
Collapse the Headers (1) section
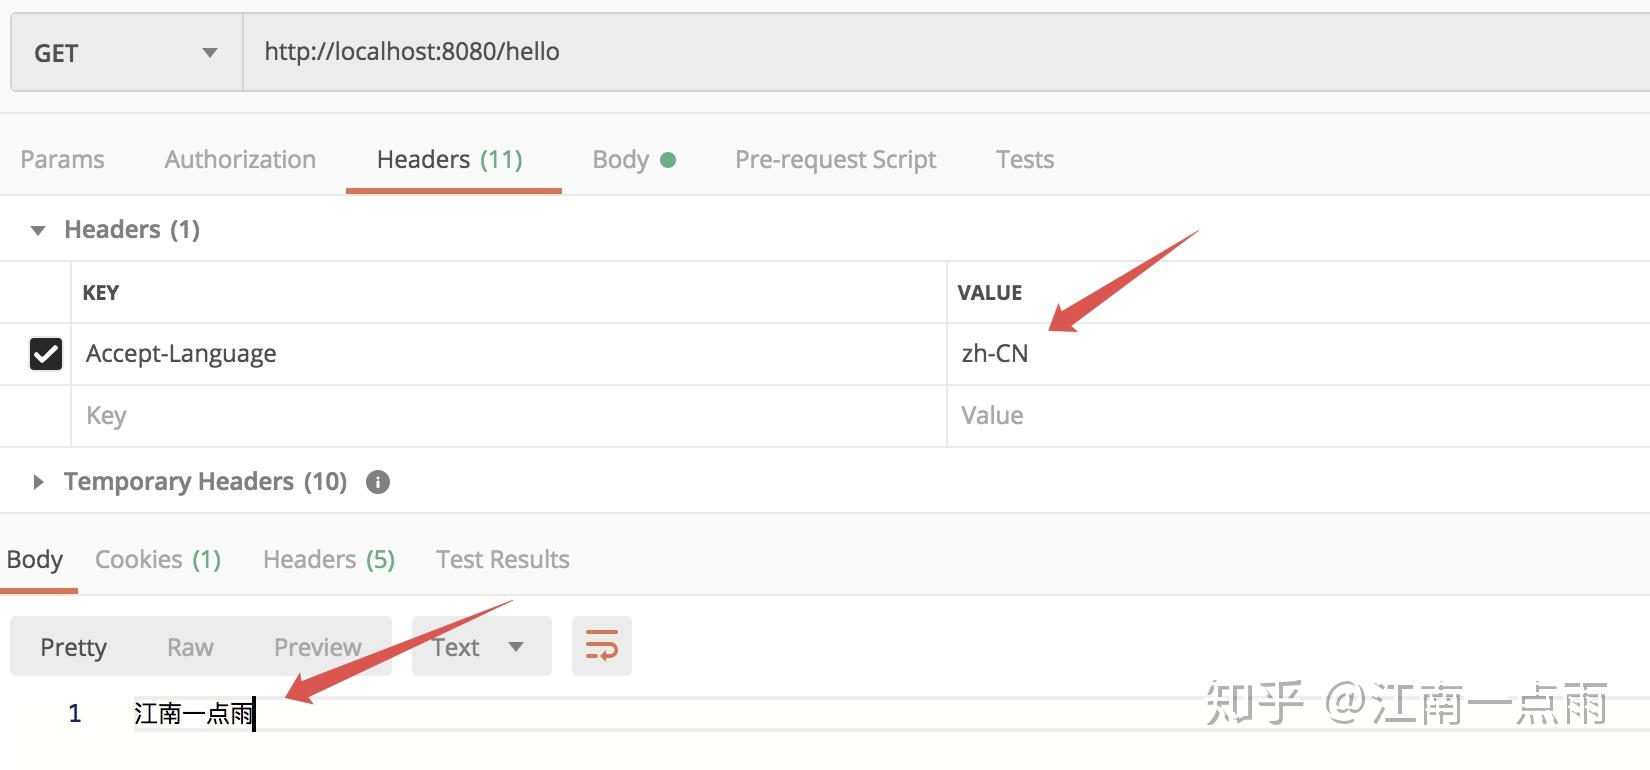[38, 230]
